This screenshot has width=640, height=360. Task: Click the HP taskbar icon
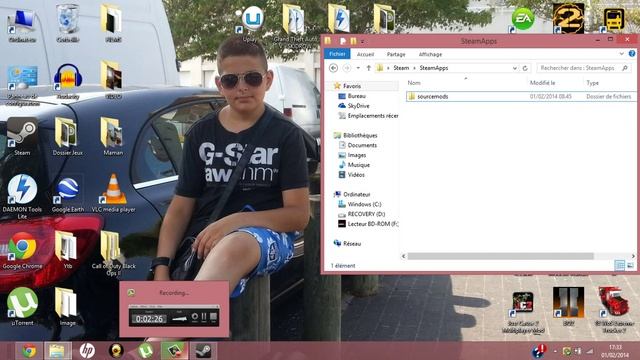87,351
